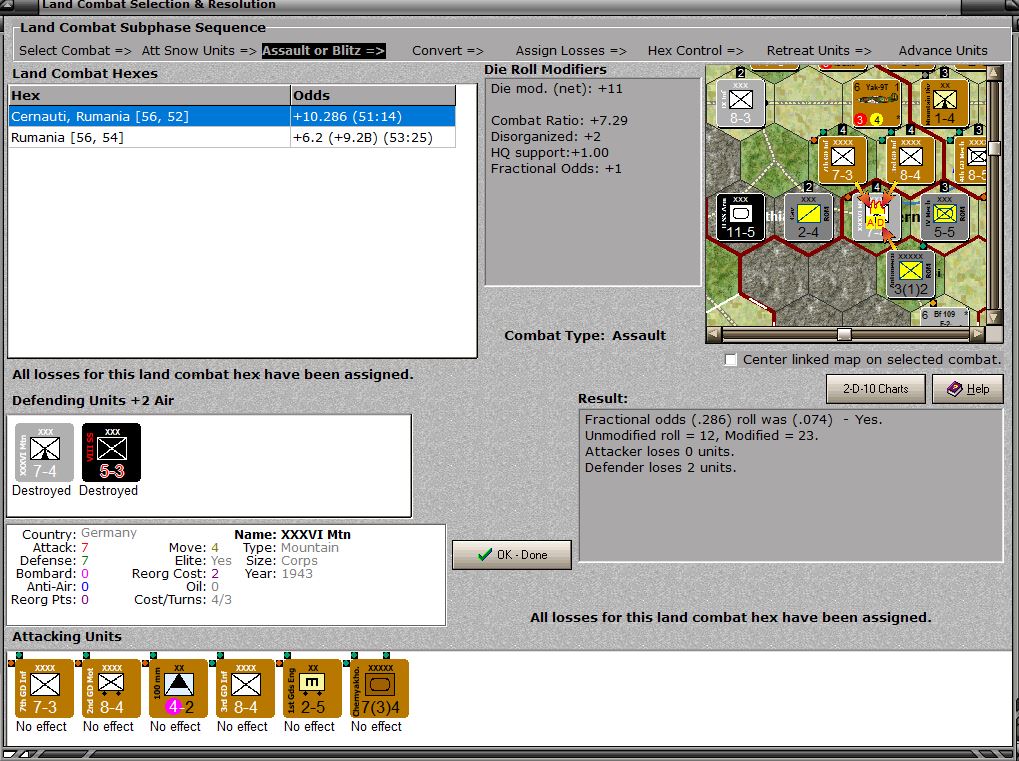This screenshot has height=761, width=1019.
Task: Click map scroll up arrow
Action: pos(994,72)
